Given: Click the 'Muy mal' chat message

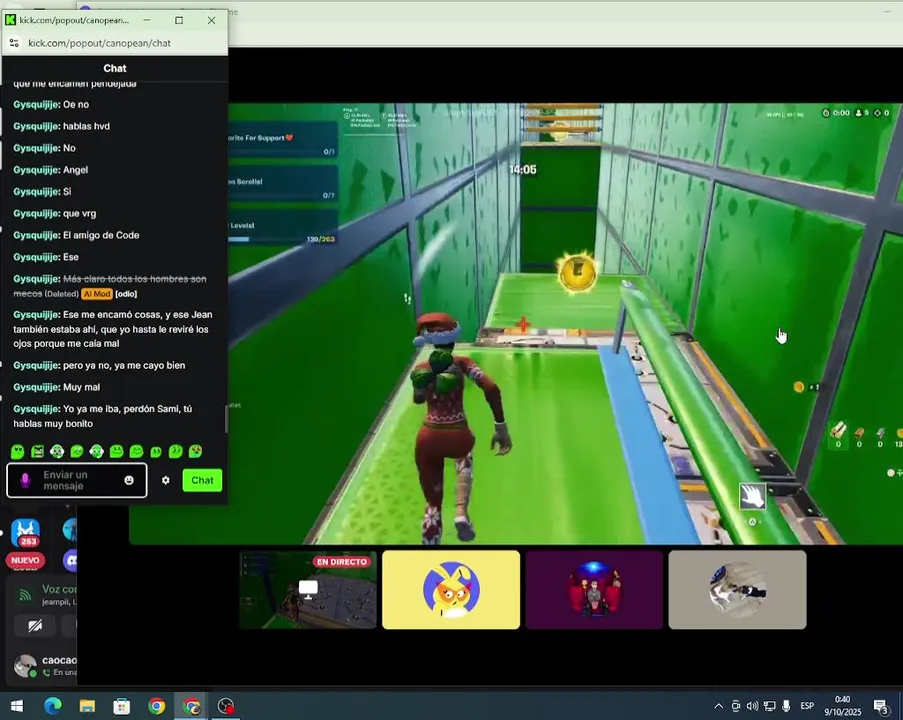Looking at the screenshot, I should click(81, 387).
